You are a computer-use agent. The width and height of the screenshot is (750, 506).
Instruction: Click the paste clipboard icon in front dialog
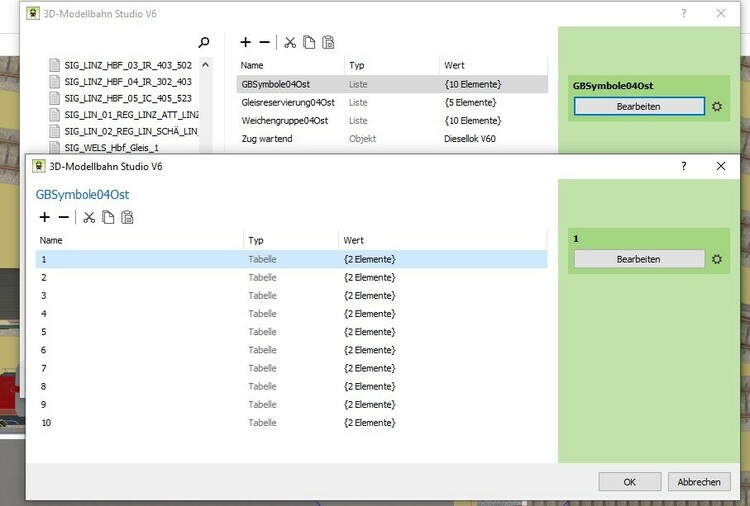(127, 217)
